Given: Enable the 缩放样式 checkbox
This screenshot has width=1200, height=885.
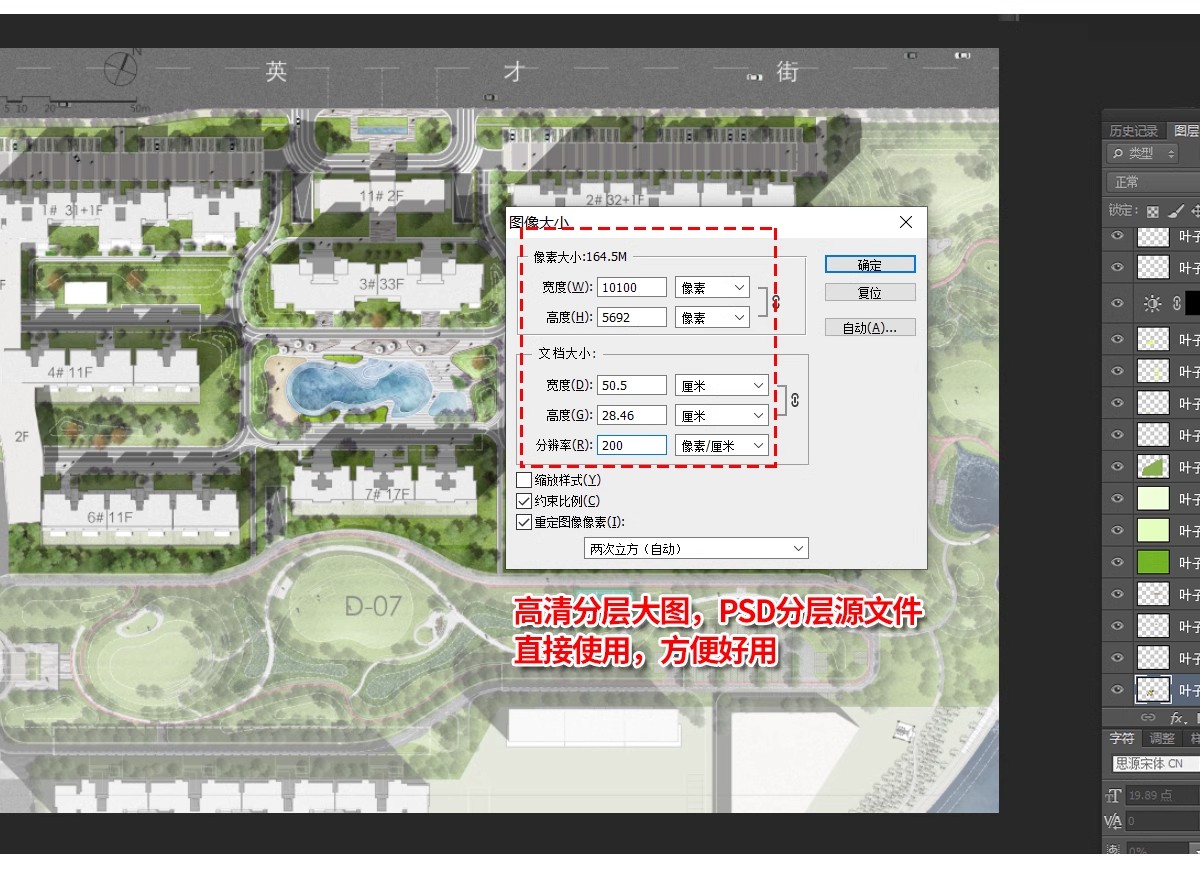Looking at the screenshot, I should tap(522, 479).
